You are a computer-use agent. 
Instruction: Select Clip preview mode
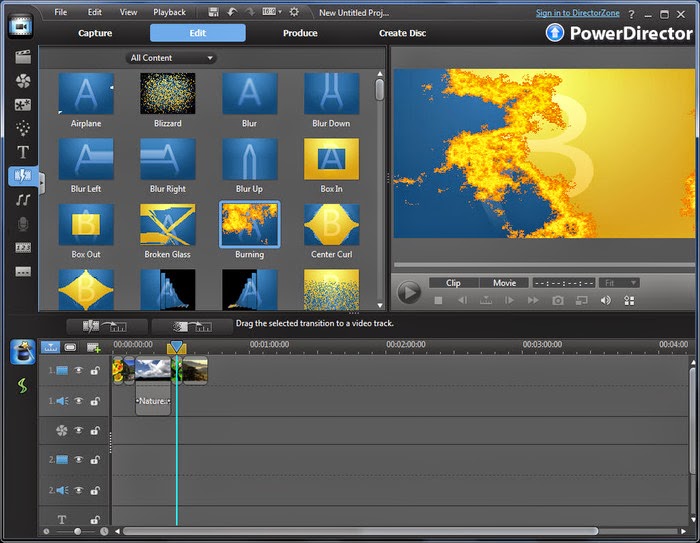(x=454, y=283)
